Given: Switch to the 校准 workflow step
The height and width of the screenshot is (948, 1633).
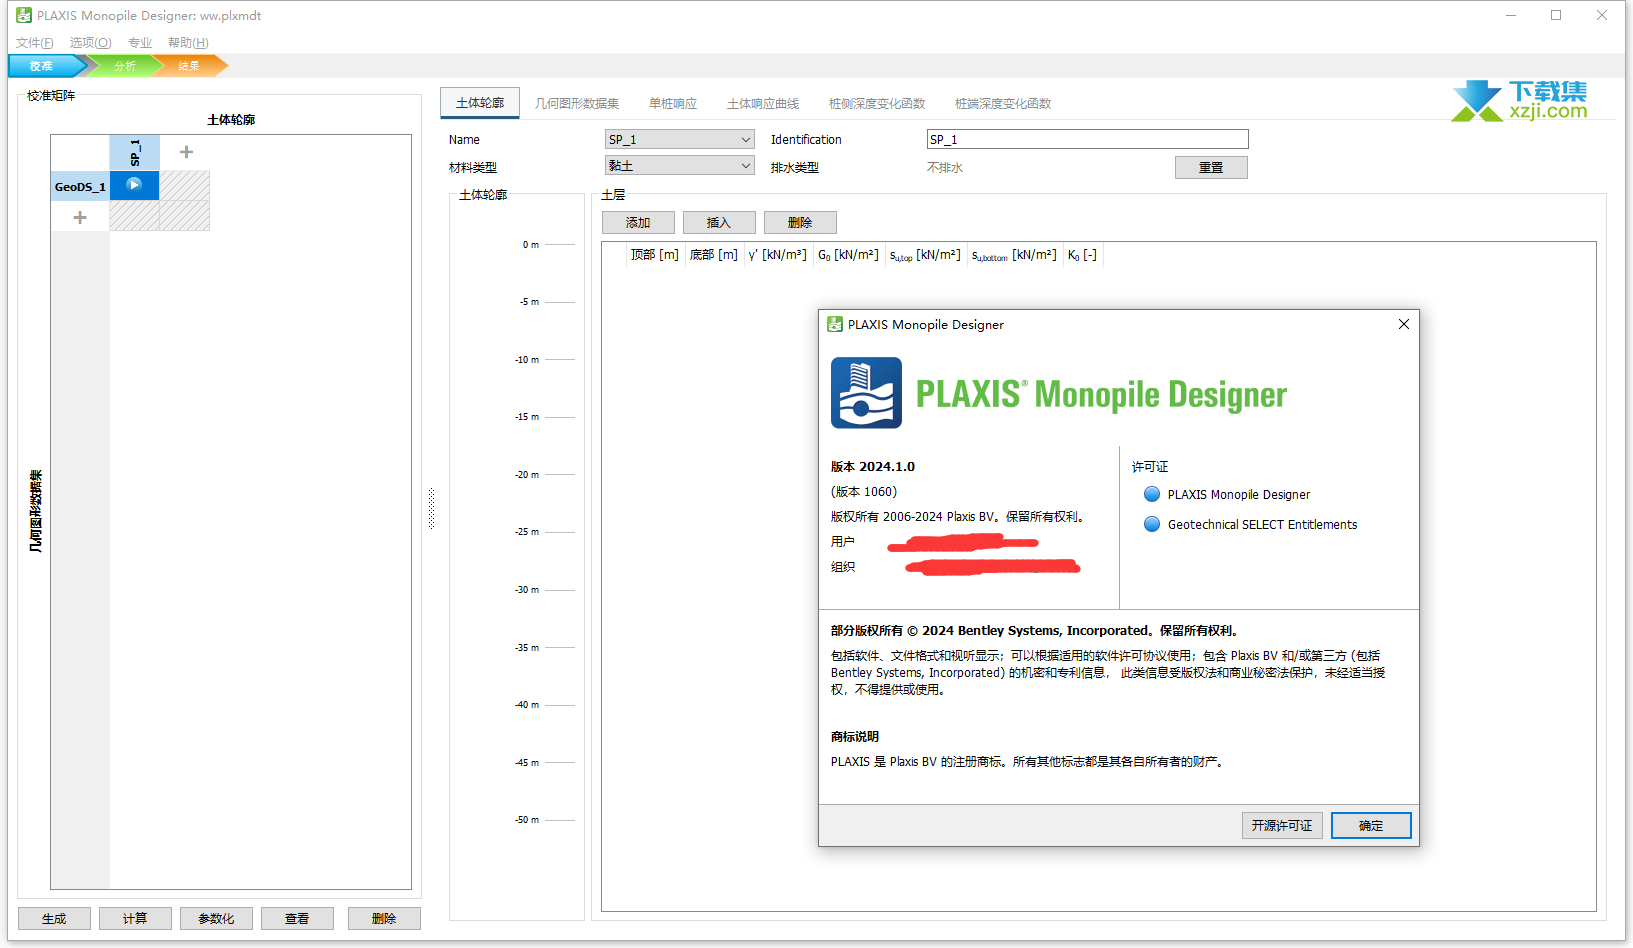Looking at the screenshot, I should (x=42, y=66).
